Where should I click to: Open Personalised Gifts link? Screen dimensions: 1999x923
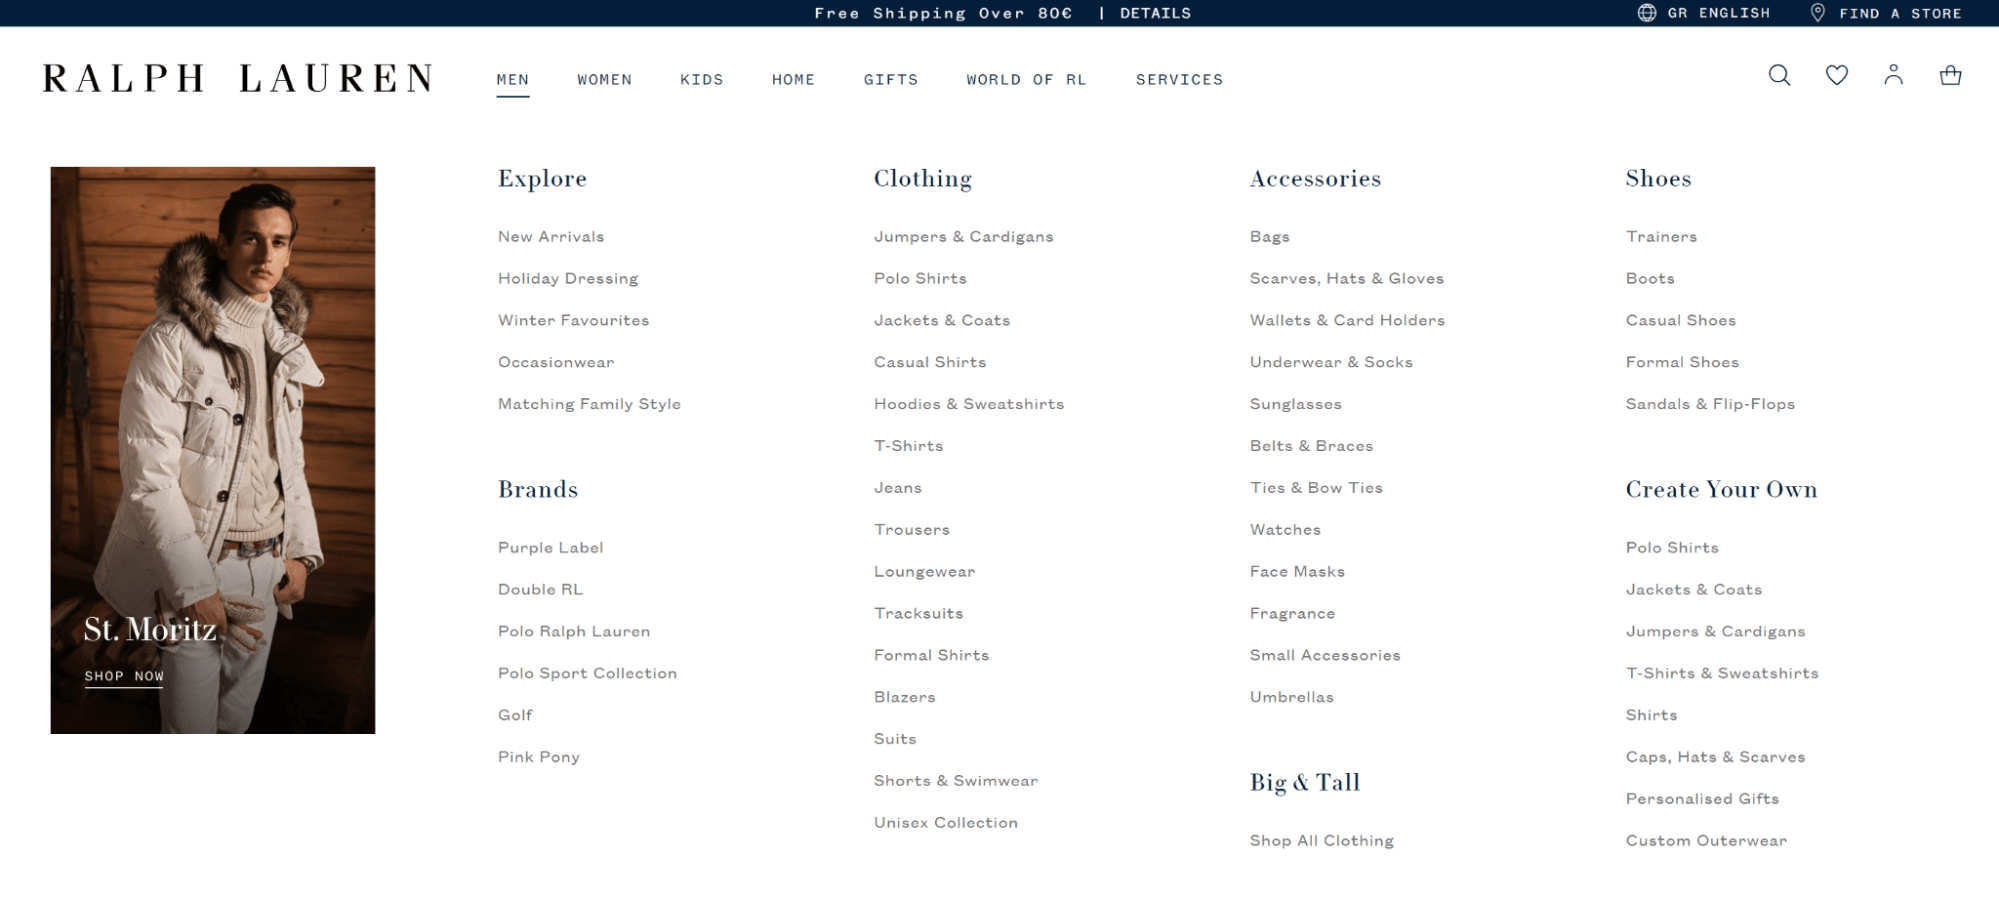point(1702,799)
